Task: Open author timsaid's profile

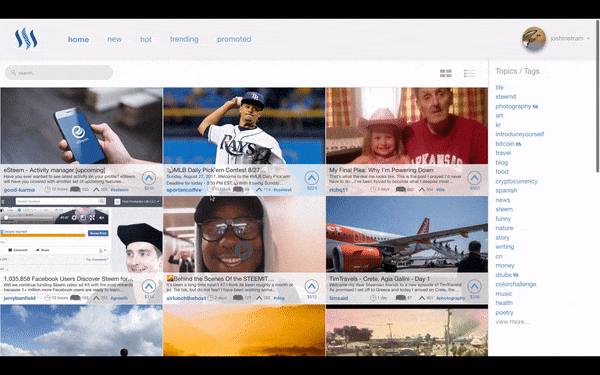Action: click(x=339, y=298)
